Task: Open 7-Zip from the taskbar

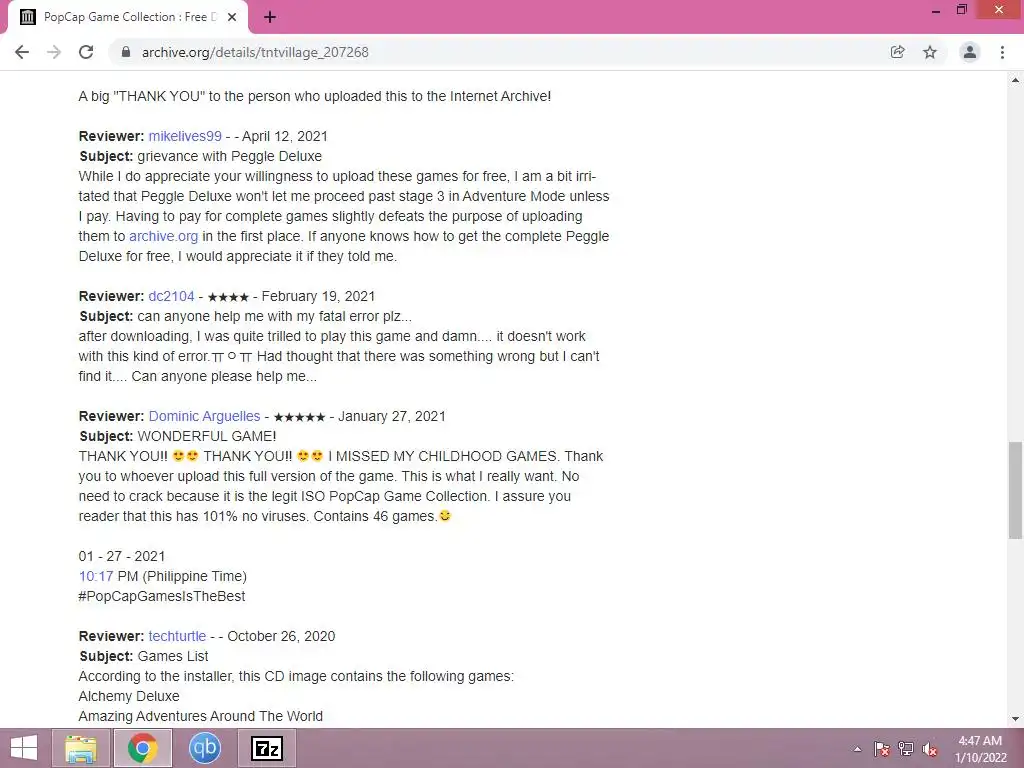Action: coord(266,748)
